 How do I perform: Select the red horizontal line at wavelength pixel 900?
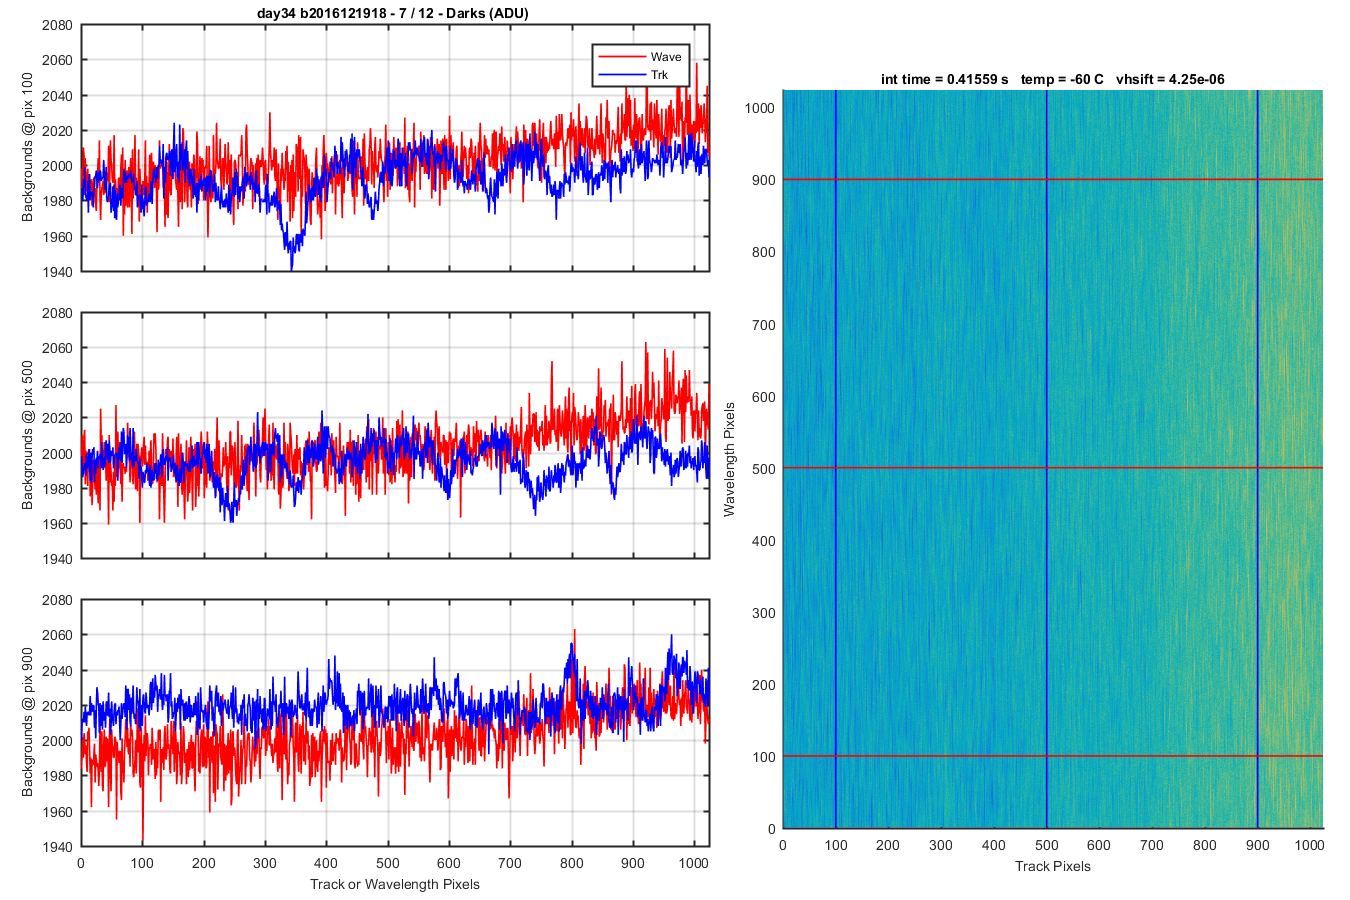tap(1053, 179)
